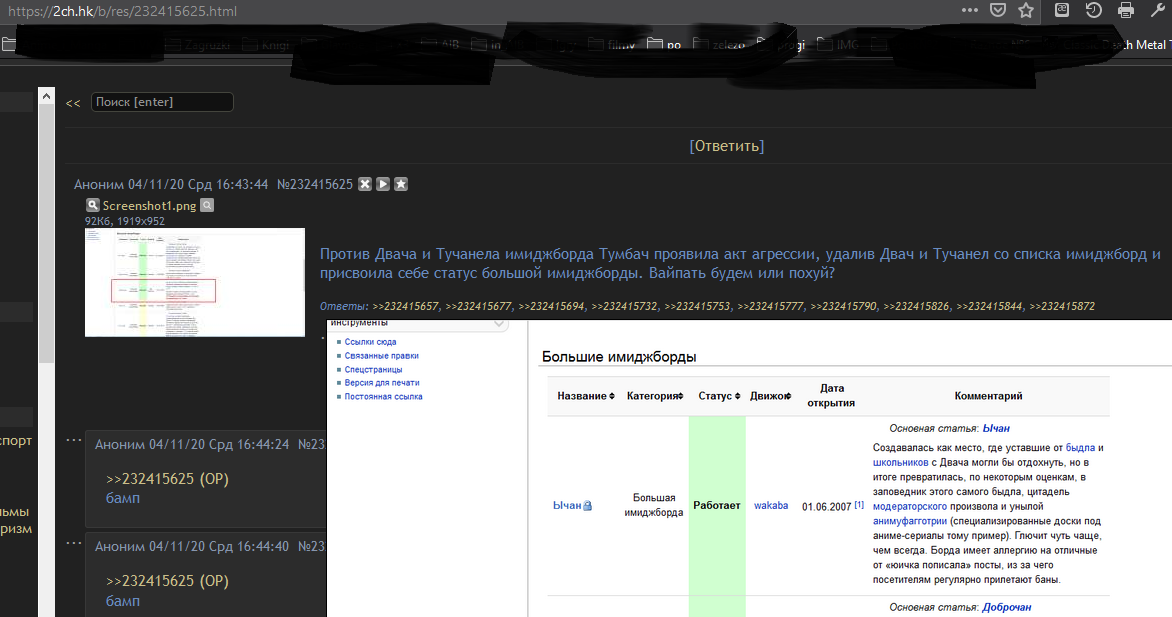Click the Ответить reply link

727,146
